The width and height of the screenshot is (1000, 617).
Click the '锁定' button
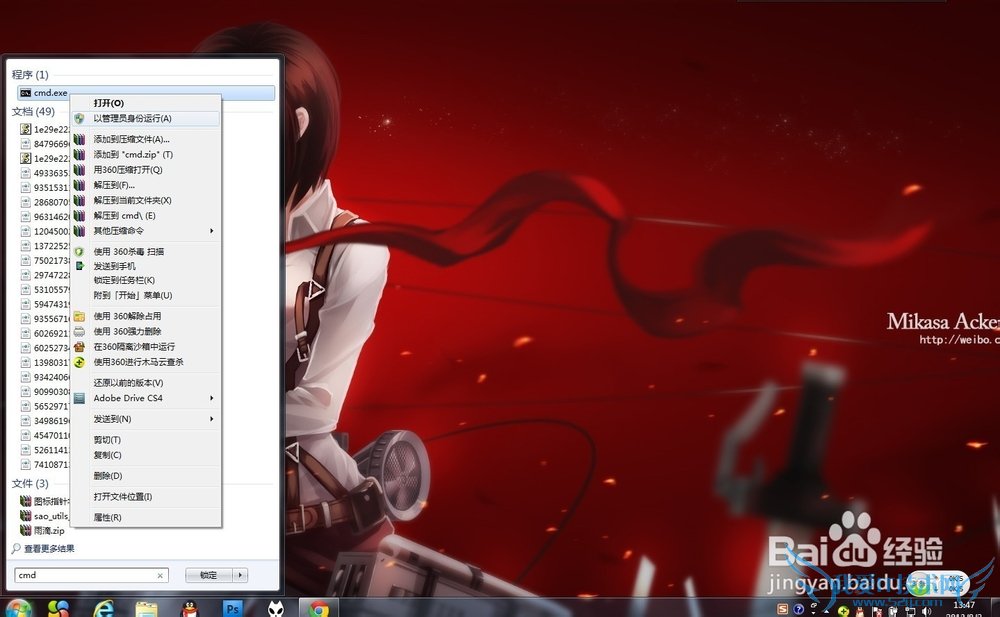[x=208, y=575]
